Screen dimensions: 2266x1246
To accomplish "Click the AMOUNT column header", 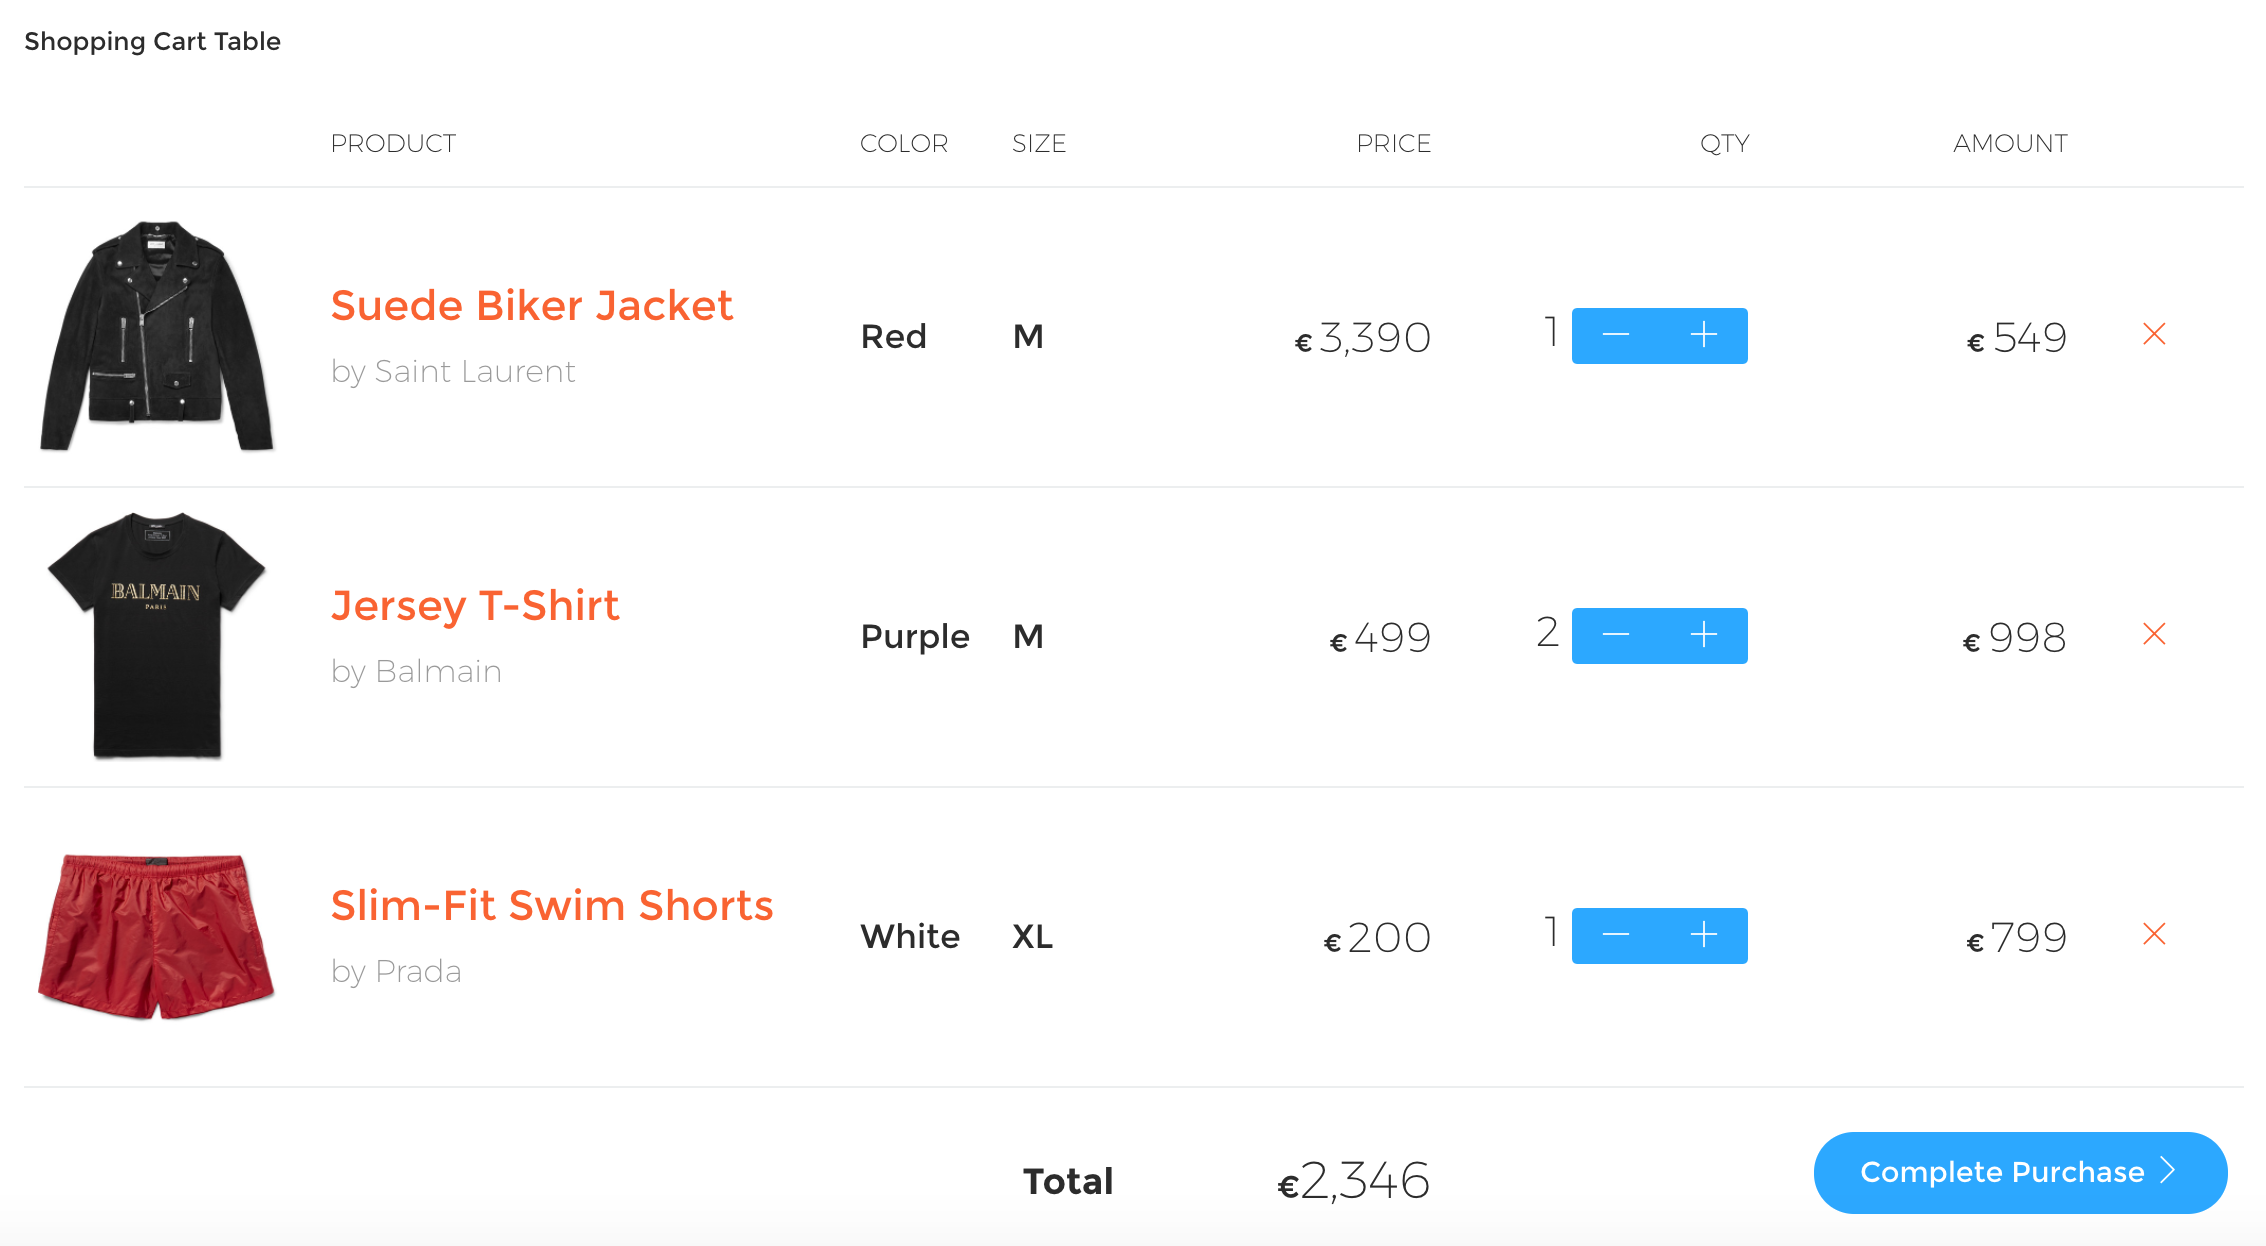I will click(x=2010, y=144).
